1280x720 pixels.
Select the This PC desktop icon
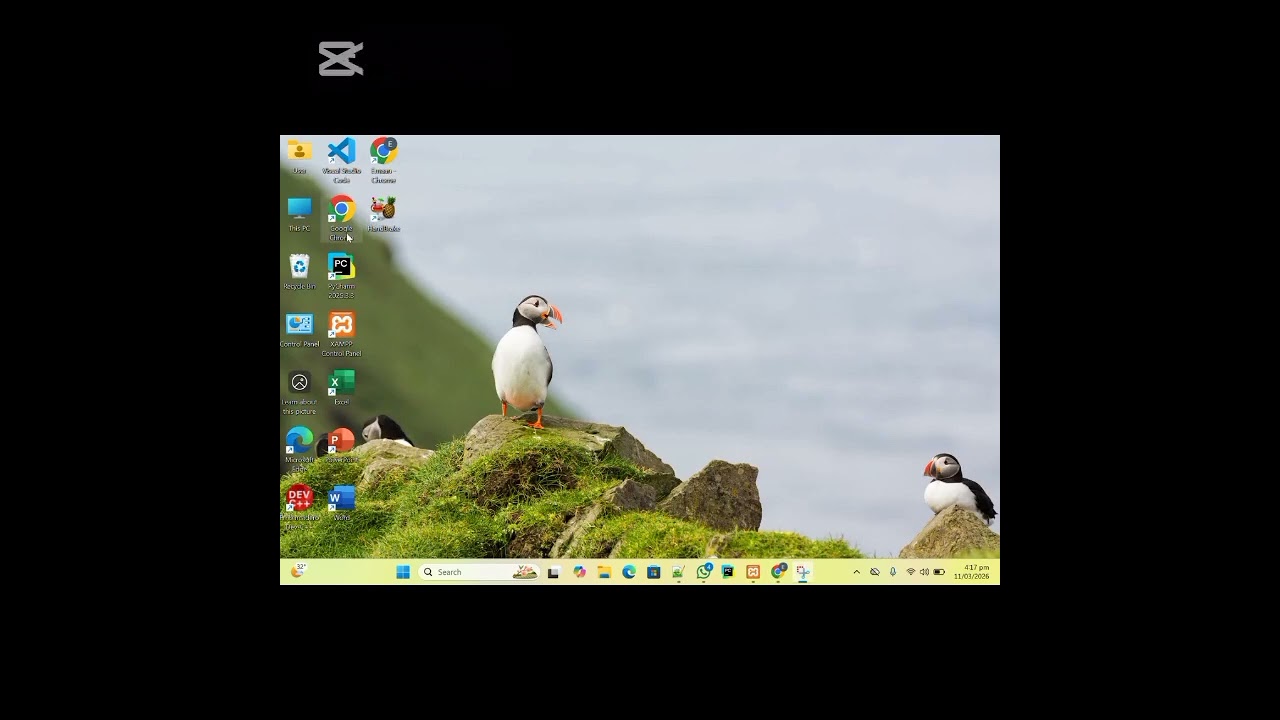tap(299, 215)
